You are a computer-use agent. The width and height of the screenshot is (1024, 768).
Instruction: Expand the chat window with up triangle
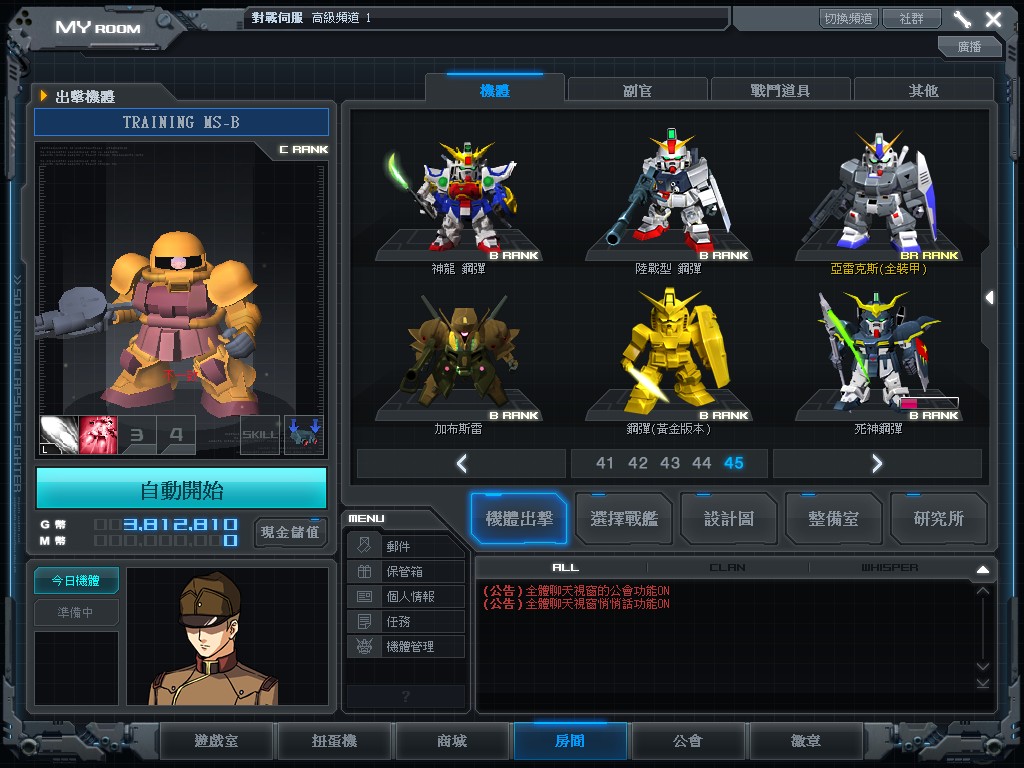pyautogui.click(x=983, y=569)
